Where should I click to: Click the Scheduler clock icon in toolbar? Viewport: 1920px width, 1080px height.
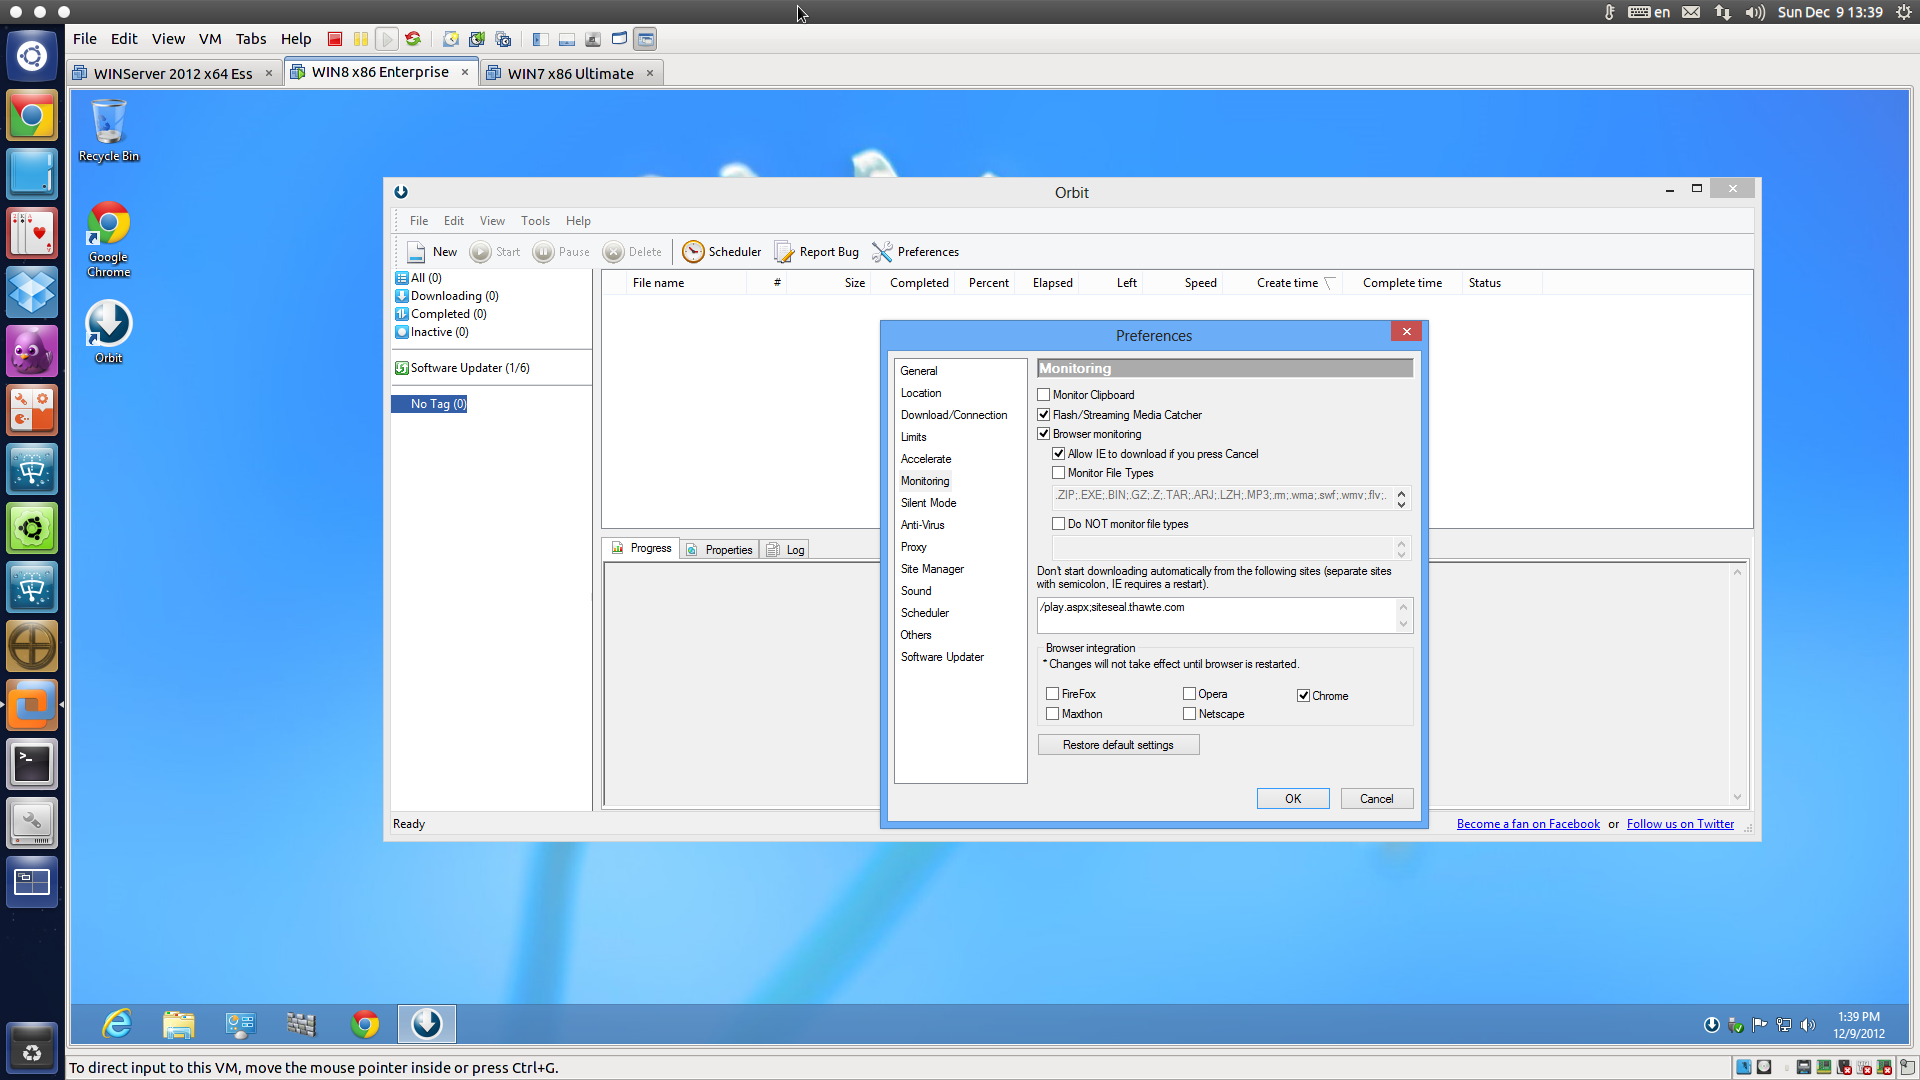[x=693, y=252]
